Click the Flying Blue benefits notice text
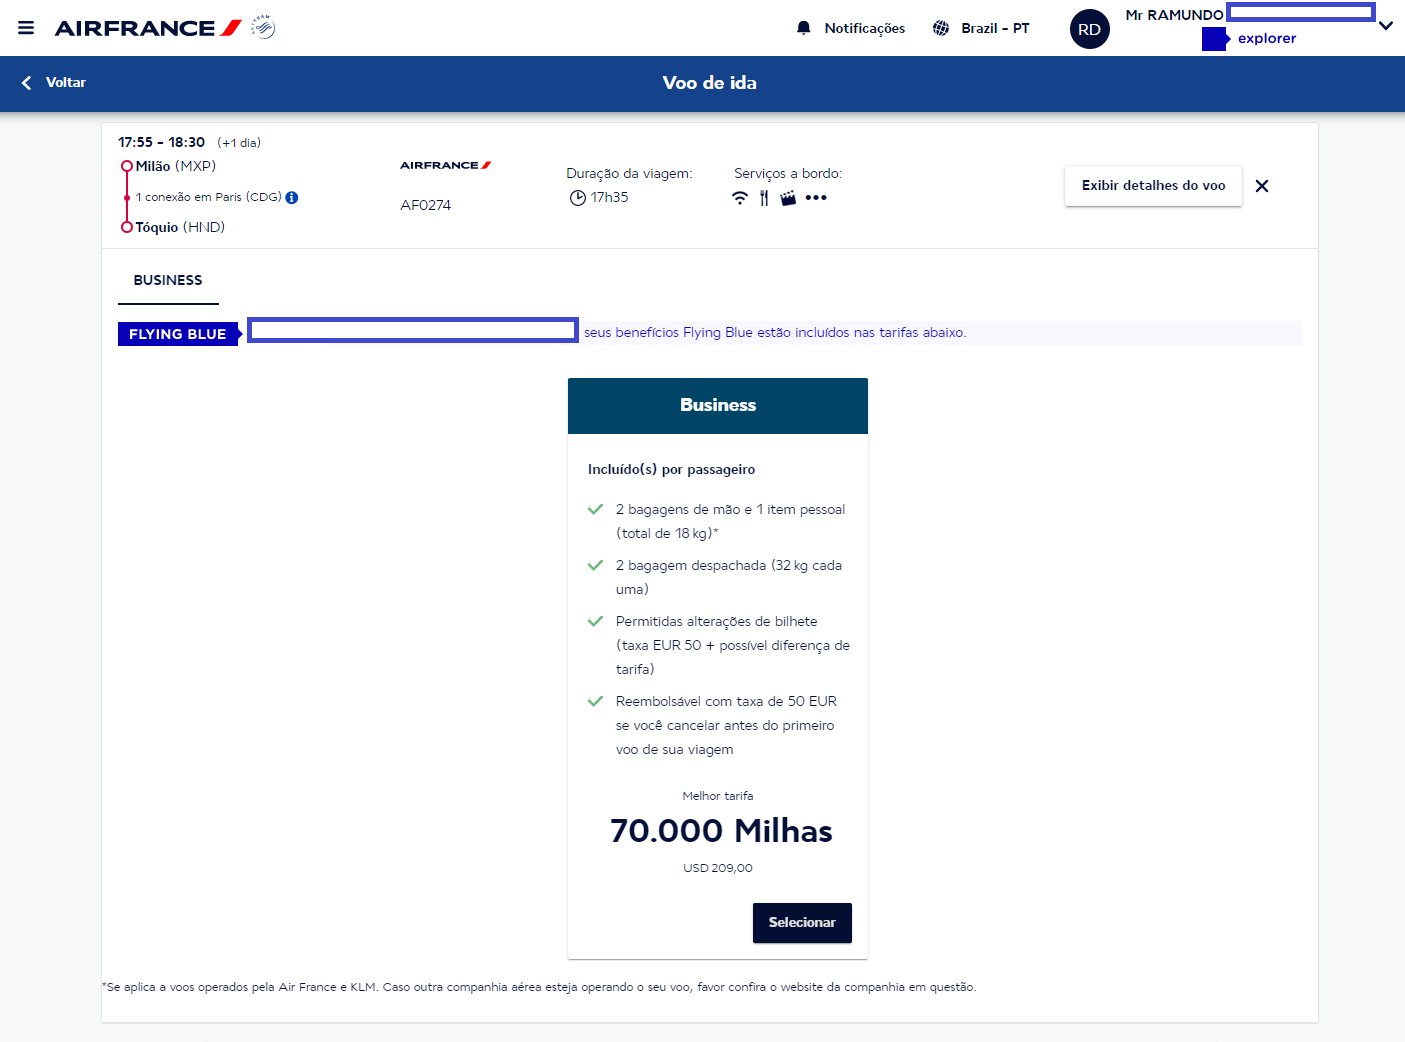 (x=775, y=333)
